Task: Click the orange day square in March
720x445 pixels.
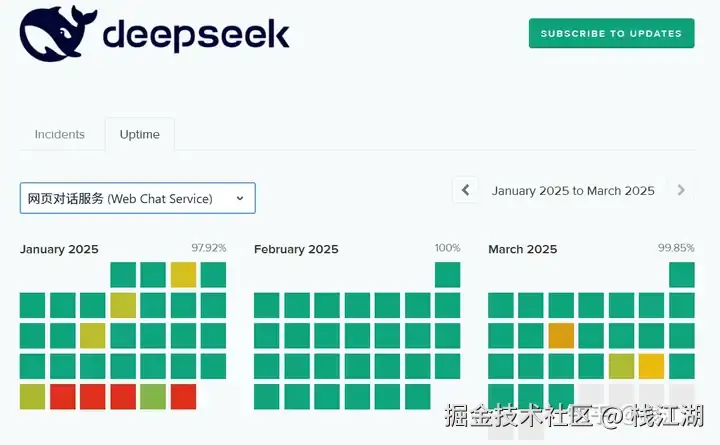Action: (x=561, y=336)
